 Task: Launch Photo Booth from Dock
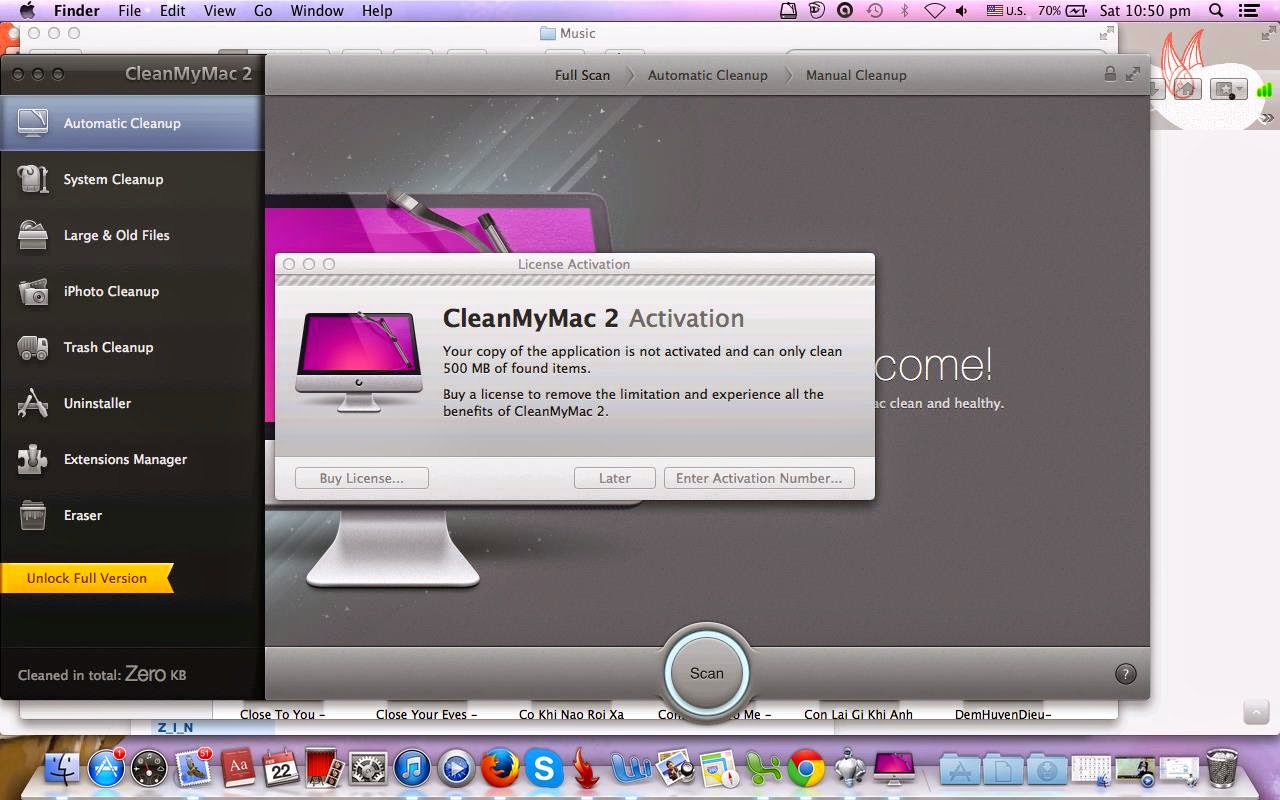(x=325, y=768)
